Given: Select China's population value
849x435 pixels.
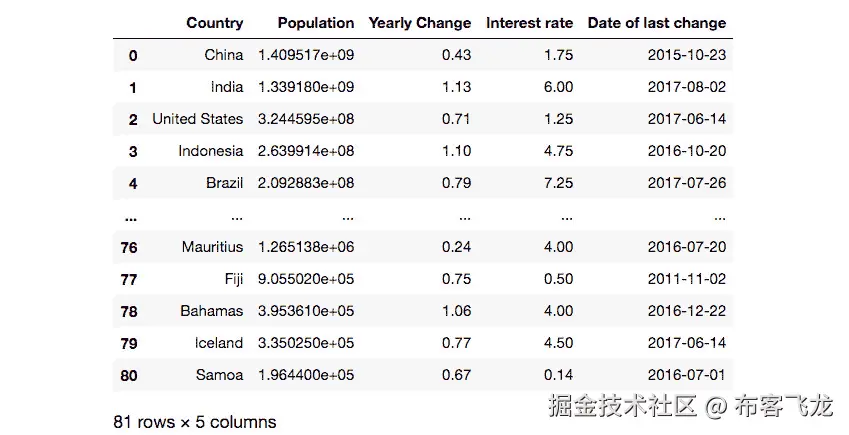Looking at the screenshot, I should 306,54.
